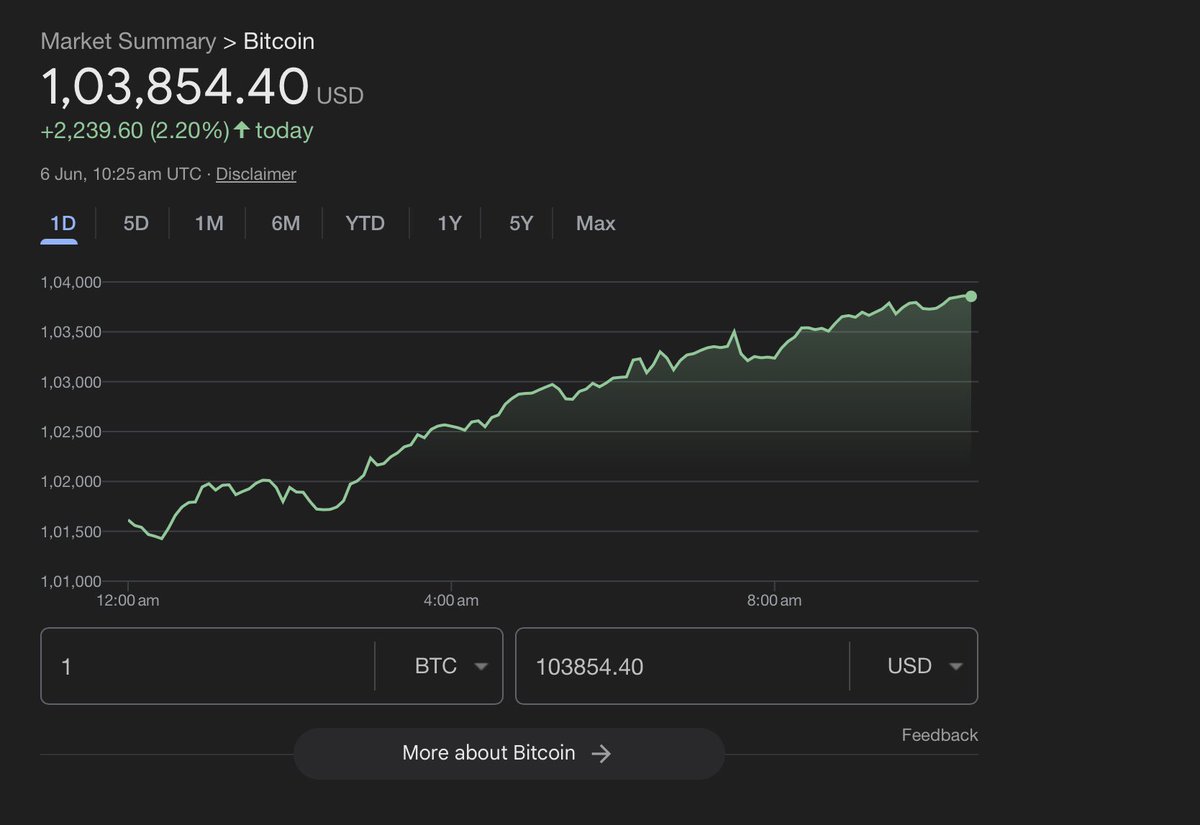Click the 1,01,000 y-axis label
Image resolution: width=1200 pixels, height=825 pixels.
(x=71, y=581)
